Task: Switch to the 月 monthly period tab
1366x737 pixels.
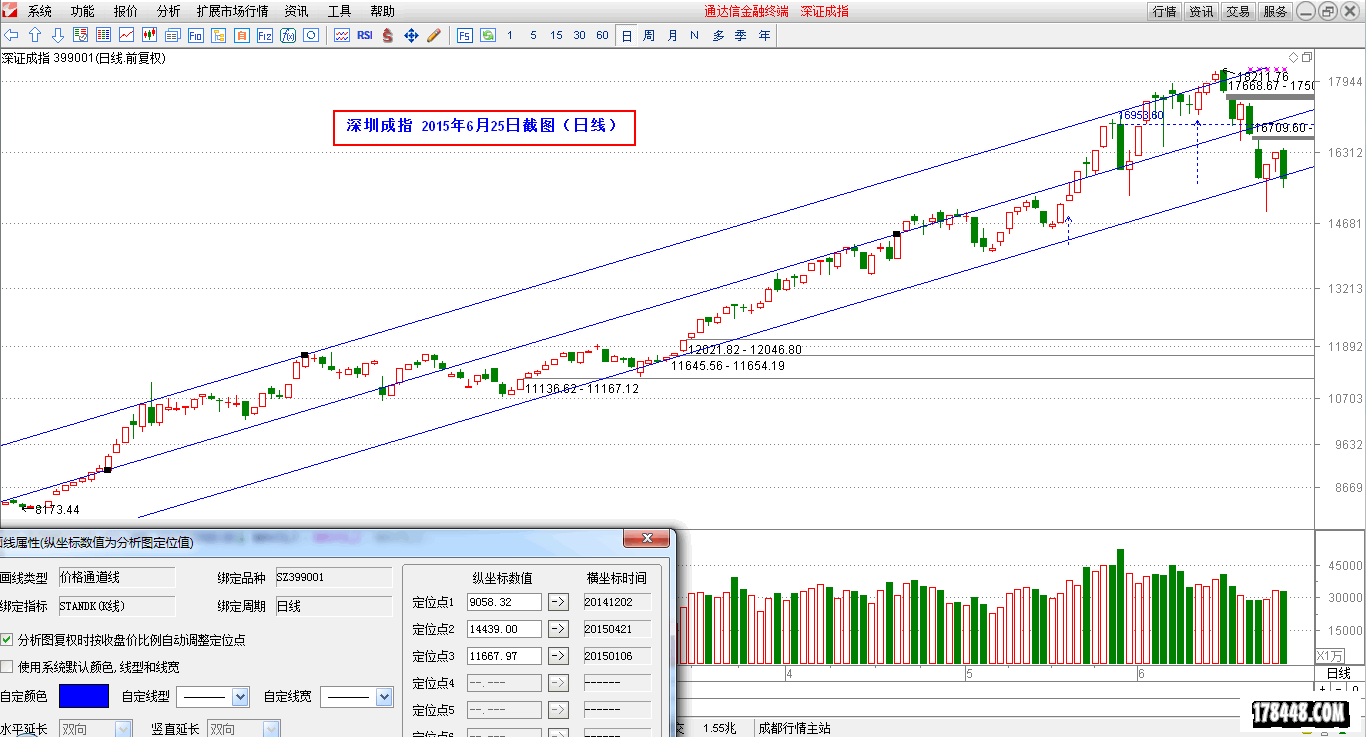Action: [x=672, y=35]
